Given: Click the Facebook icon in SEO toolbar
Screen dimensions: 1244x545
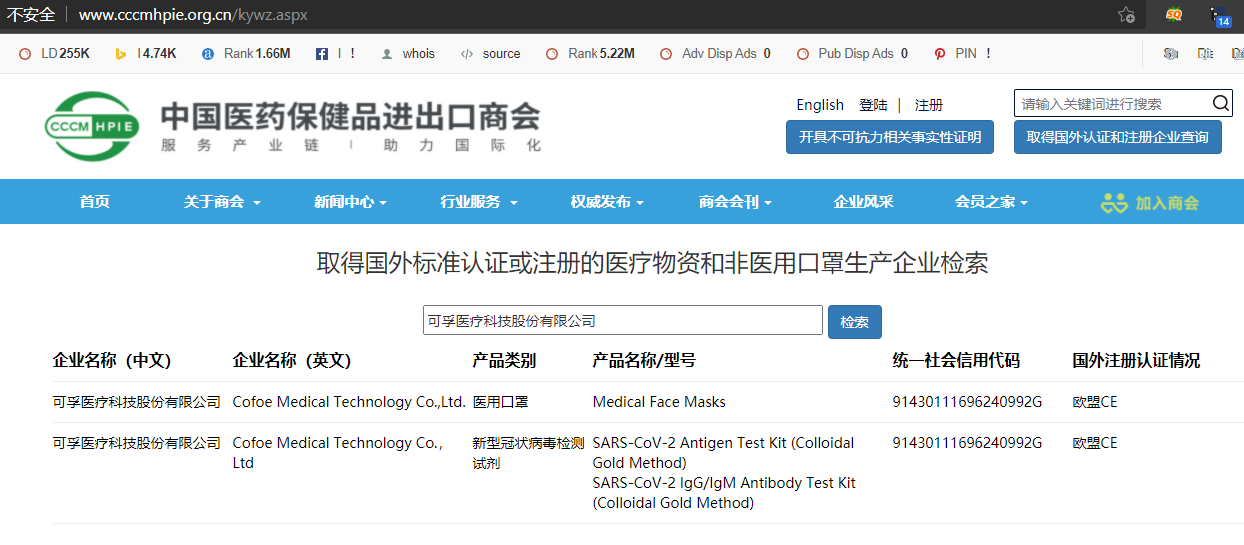Looking at the screenshot, I should [322, 54].
